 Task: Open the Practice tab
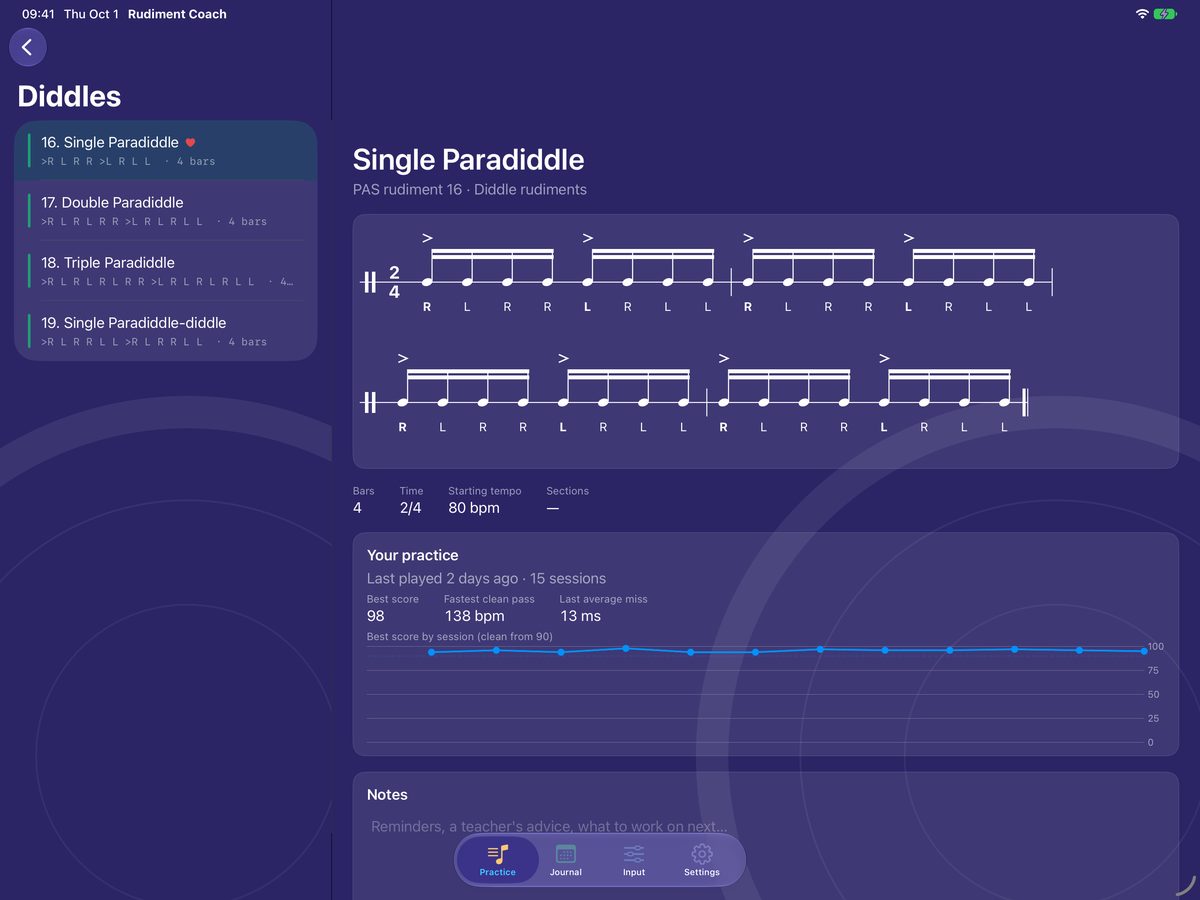(497, 860)
